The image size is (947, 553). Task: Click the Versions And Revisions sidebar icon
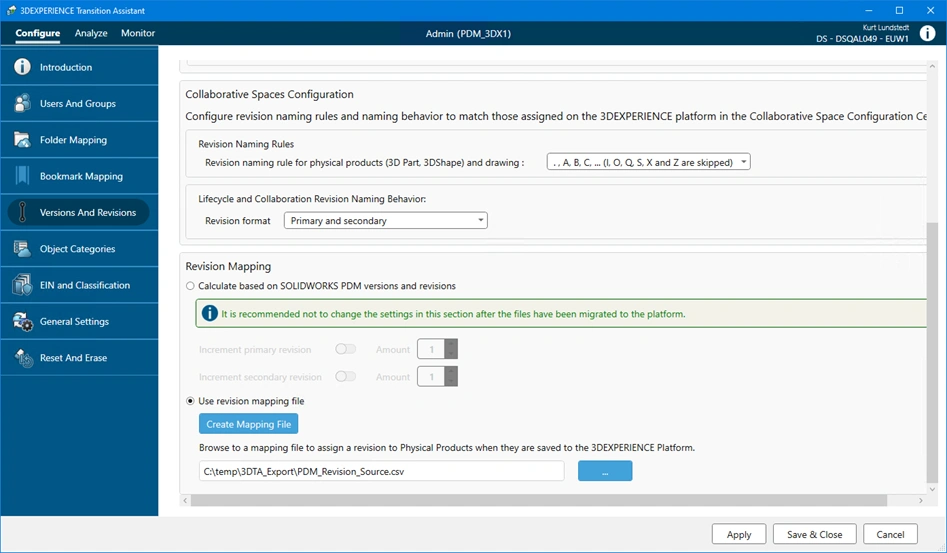point(22,212)
